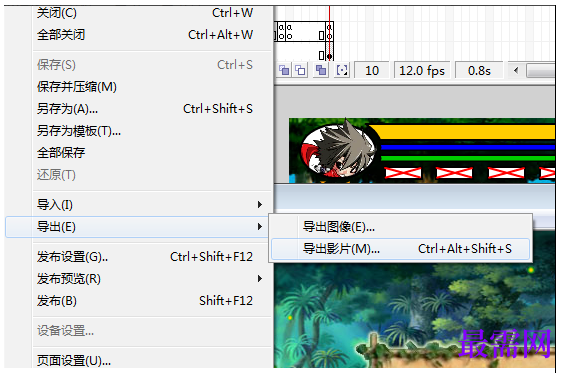Enable the Edit Multiple Frames icon
570x375 pixels.
(321, 70)
